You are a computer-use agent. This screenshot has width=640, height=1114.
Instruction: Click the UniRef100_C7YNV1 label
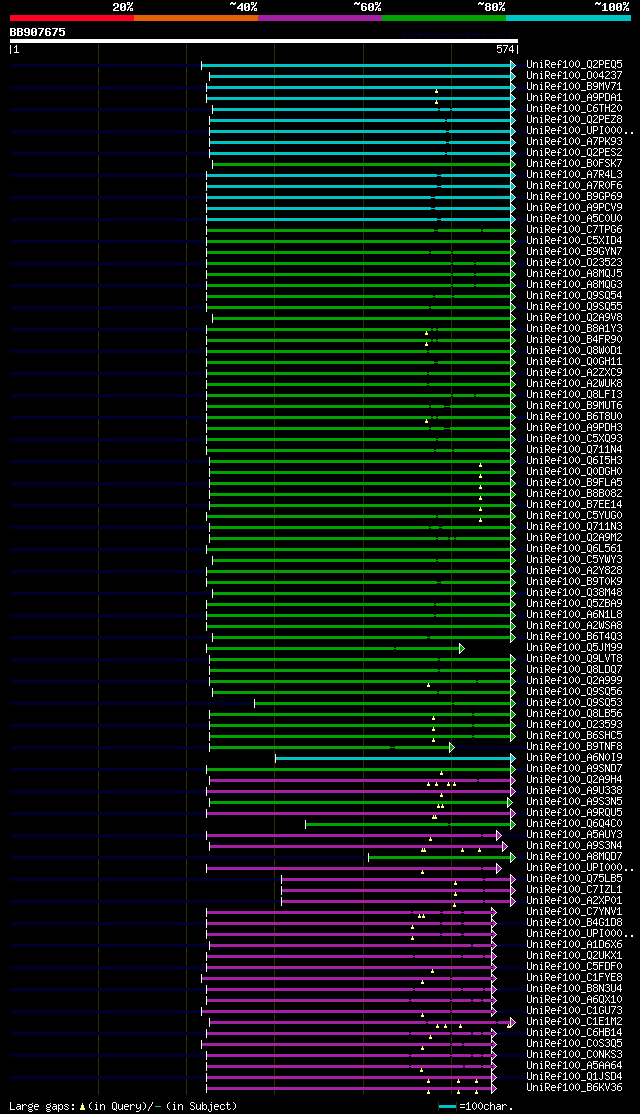[574, 912]
